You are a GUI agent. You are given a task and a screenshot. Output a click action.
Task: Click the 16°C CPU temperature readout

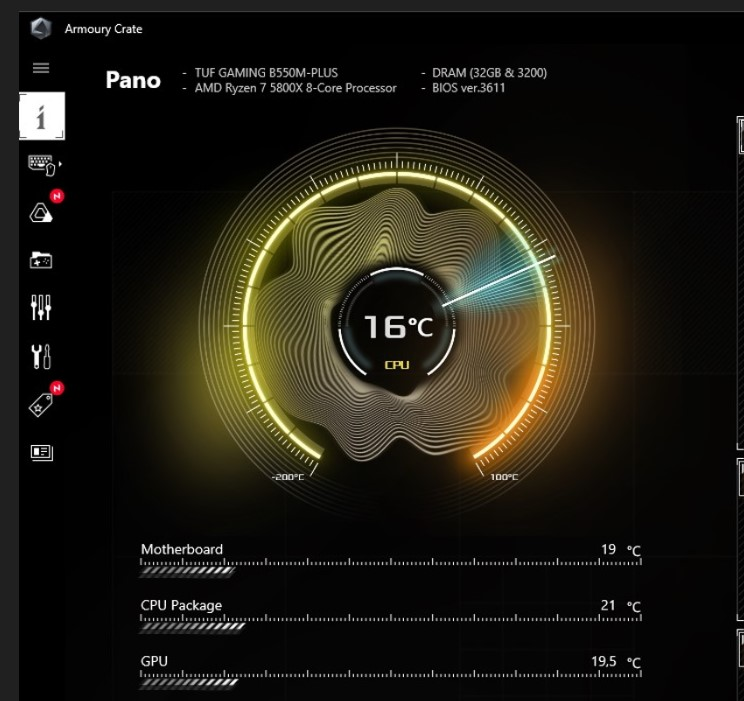(x=398, y=327)
